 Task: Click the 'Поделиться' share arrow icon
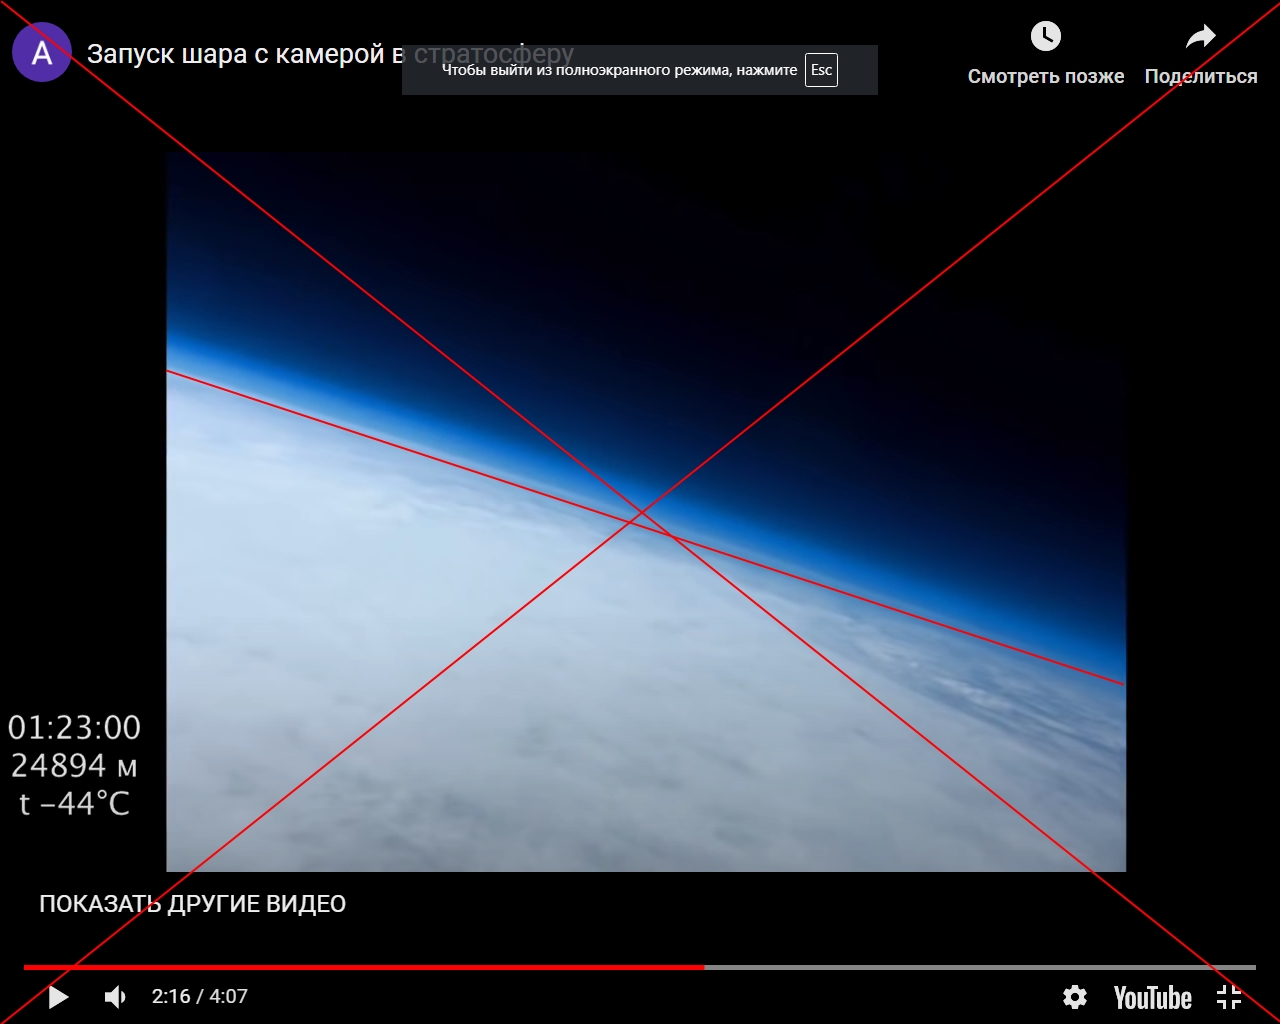pyautogui.click(x=1200, y=37)
